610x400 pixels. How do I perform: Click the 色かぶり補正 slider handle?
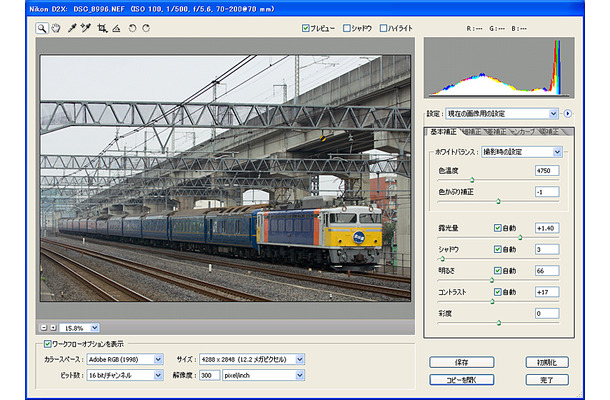click(498, 201)
